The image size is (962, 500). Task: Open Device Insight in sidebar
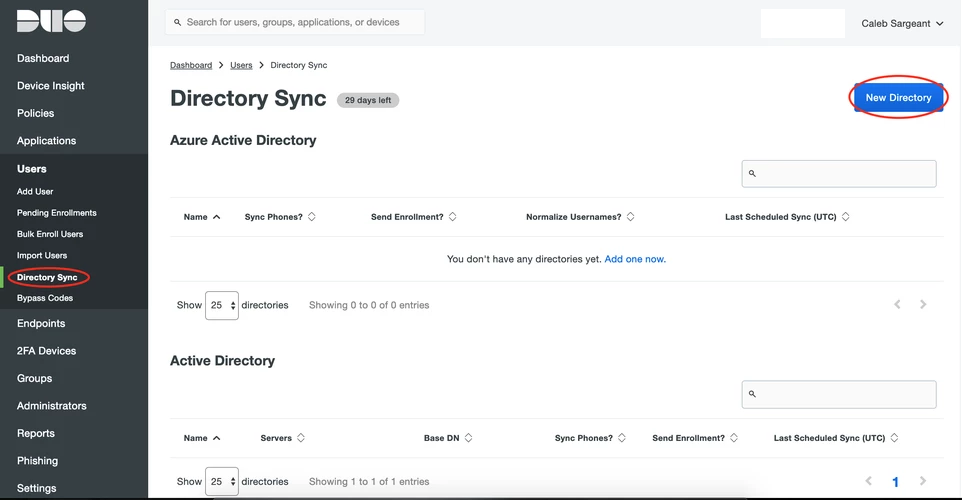tap(51, 86)
